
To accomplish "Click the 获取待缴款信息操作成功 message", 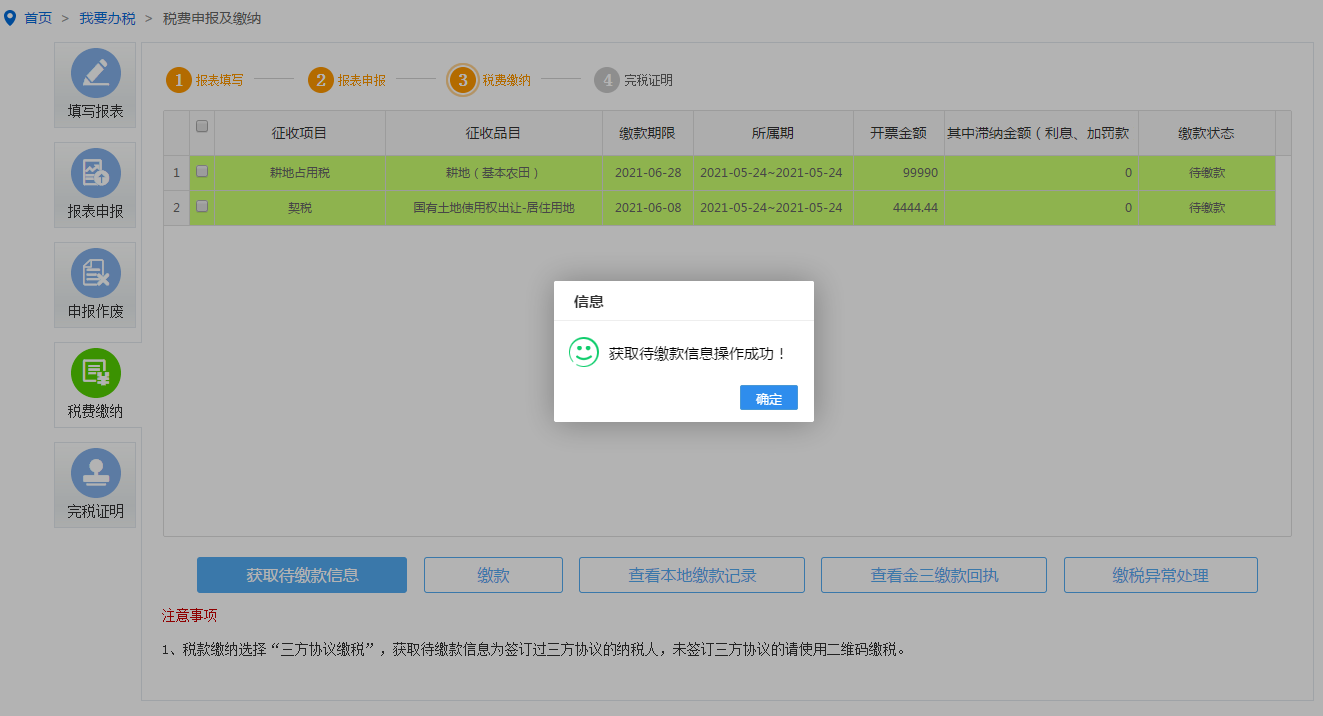I will [x=698, y=353].
